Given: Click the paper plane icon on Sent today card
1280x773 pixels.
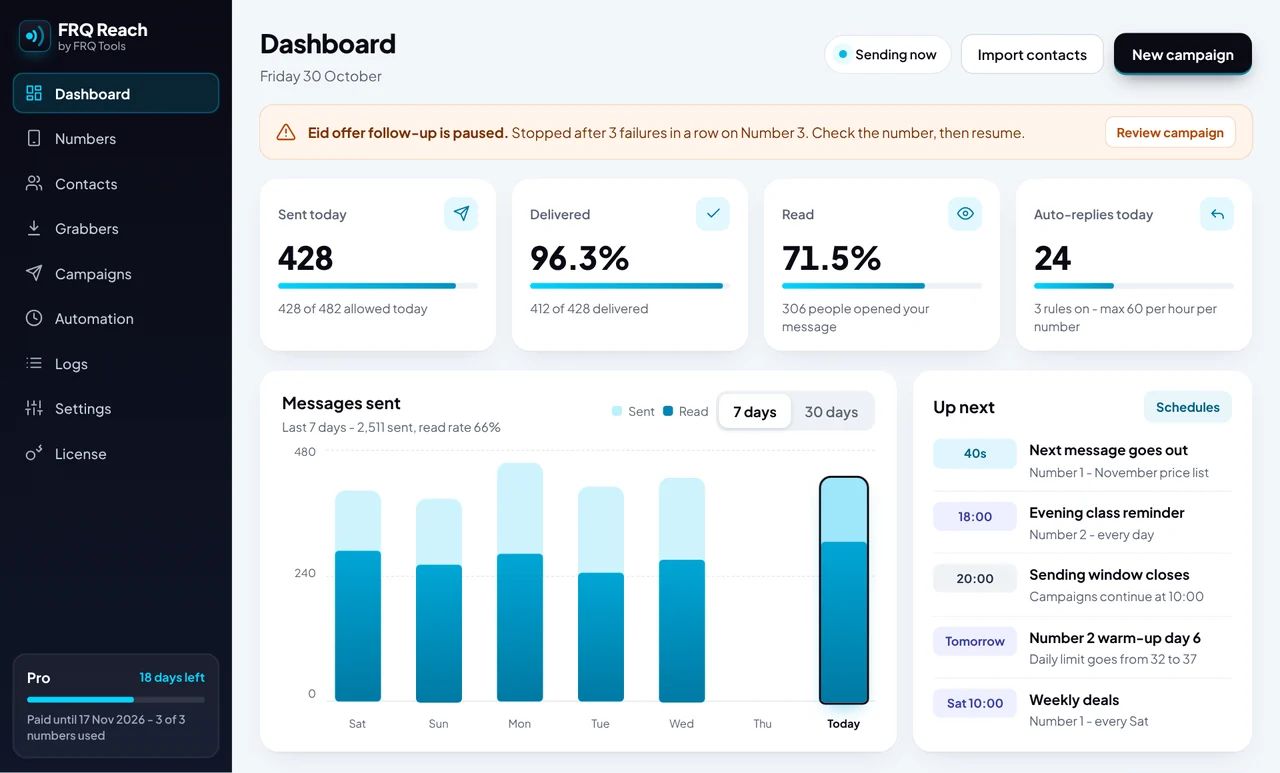Looking at the screenshot, I should (461, 213).
